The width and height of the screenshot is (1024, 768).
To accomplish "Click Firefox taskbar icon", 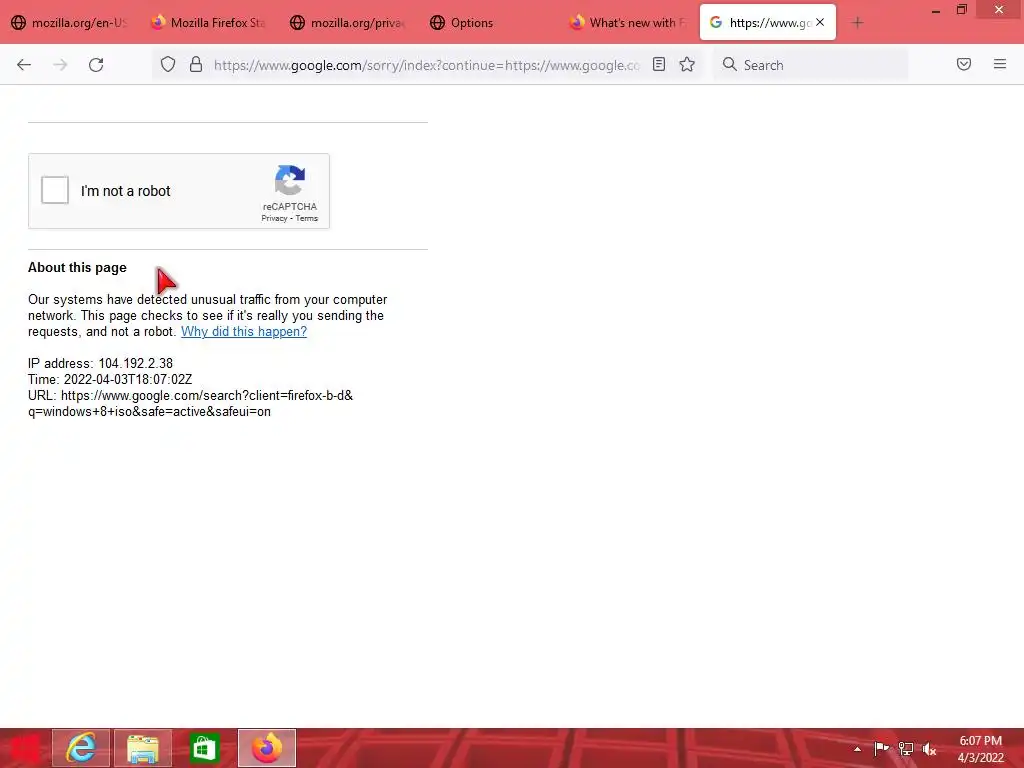I will [x=267, y=748].
